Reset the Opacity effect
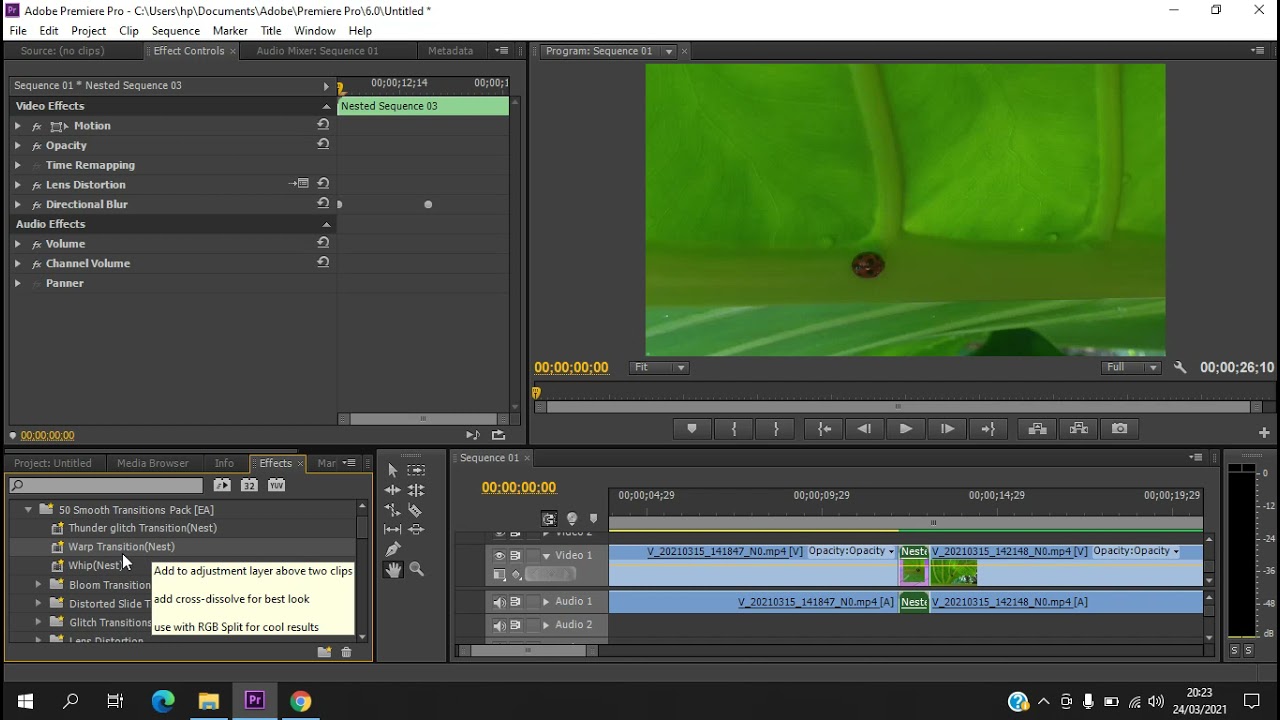1280x720 pixels. click(323, 145)
